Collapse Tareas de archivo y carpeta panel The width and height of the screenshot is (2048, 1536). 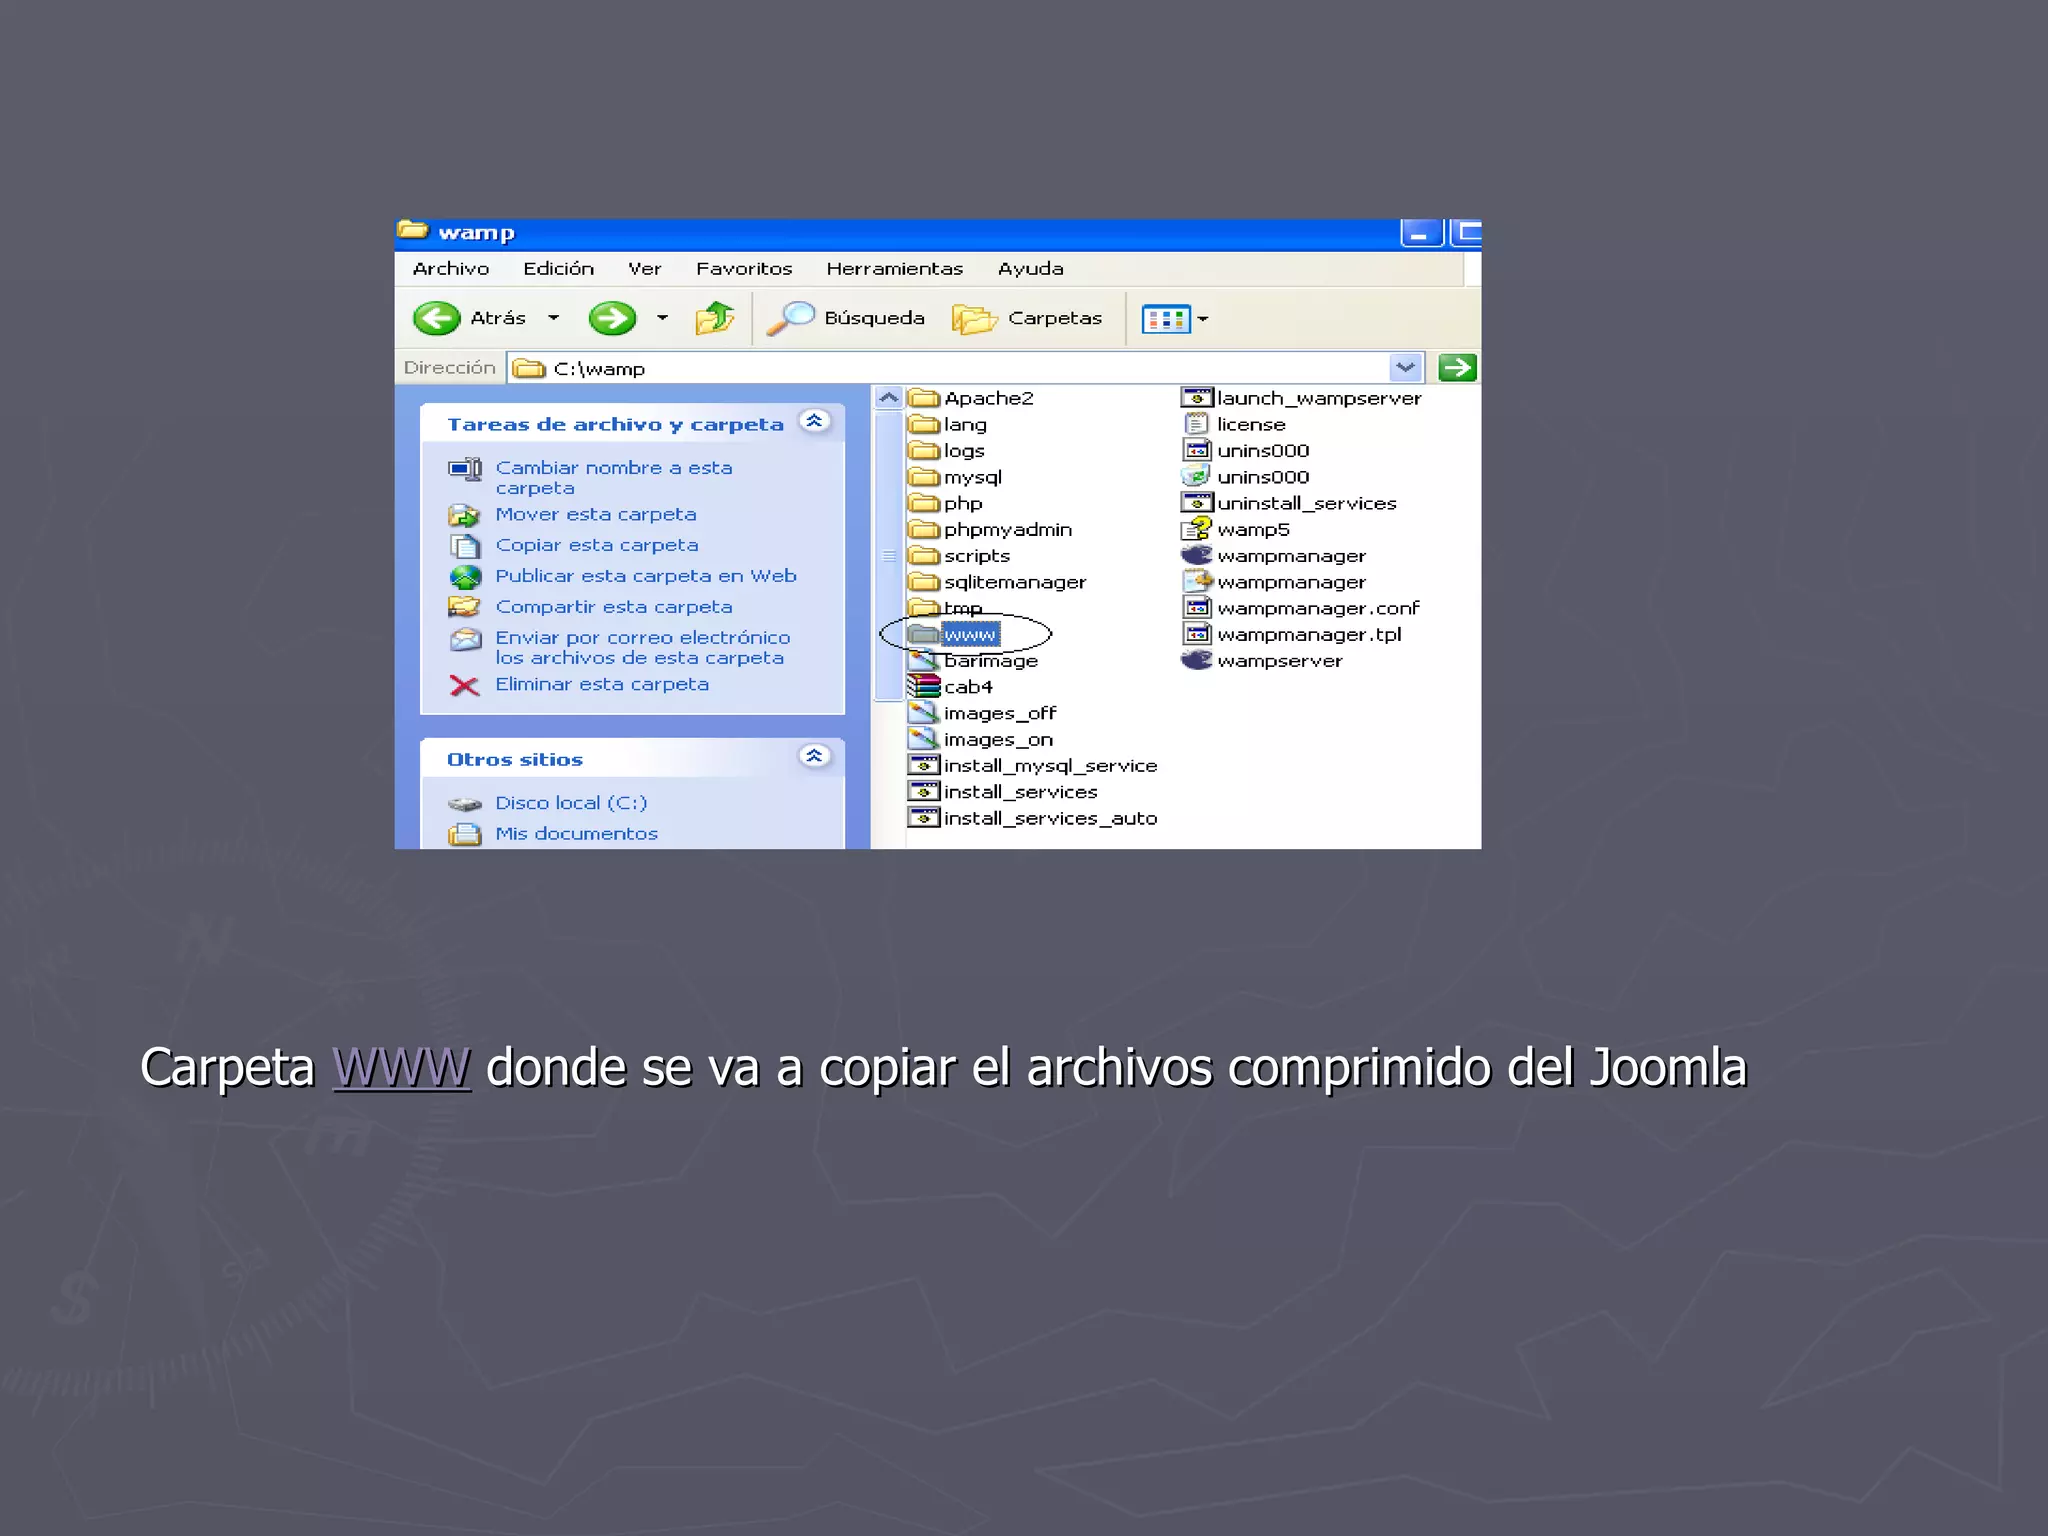pyautogui.click(x=815, y=421)
